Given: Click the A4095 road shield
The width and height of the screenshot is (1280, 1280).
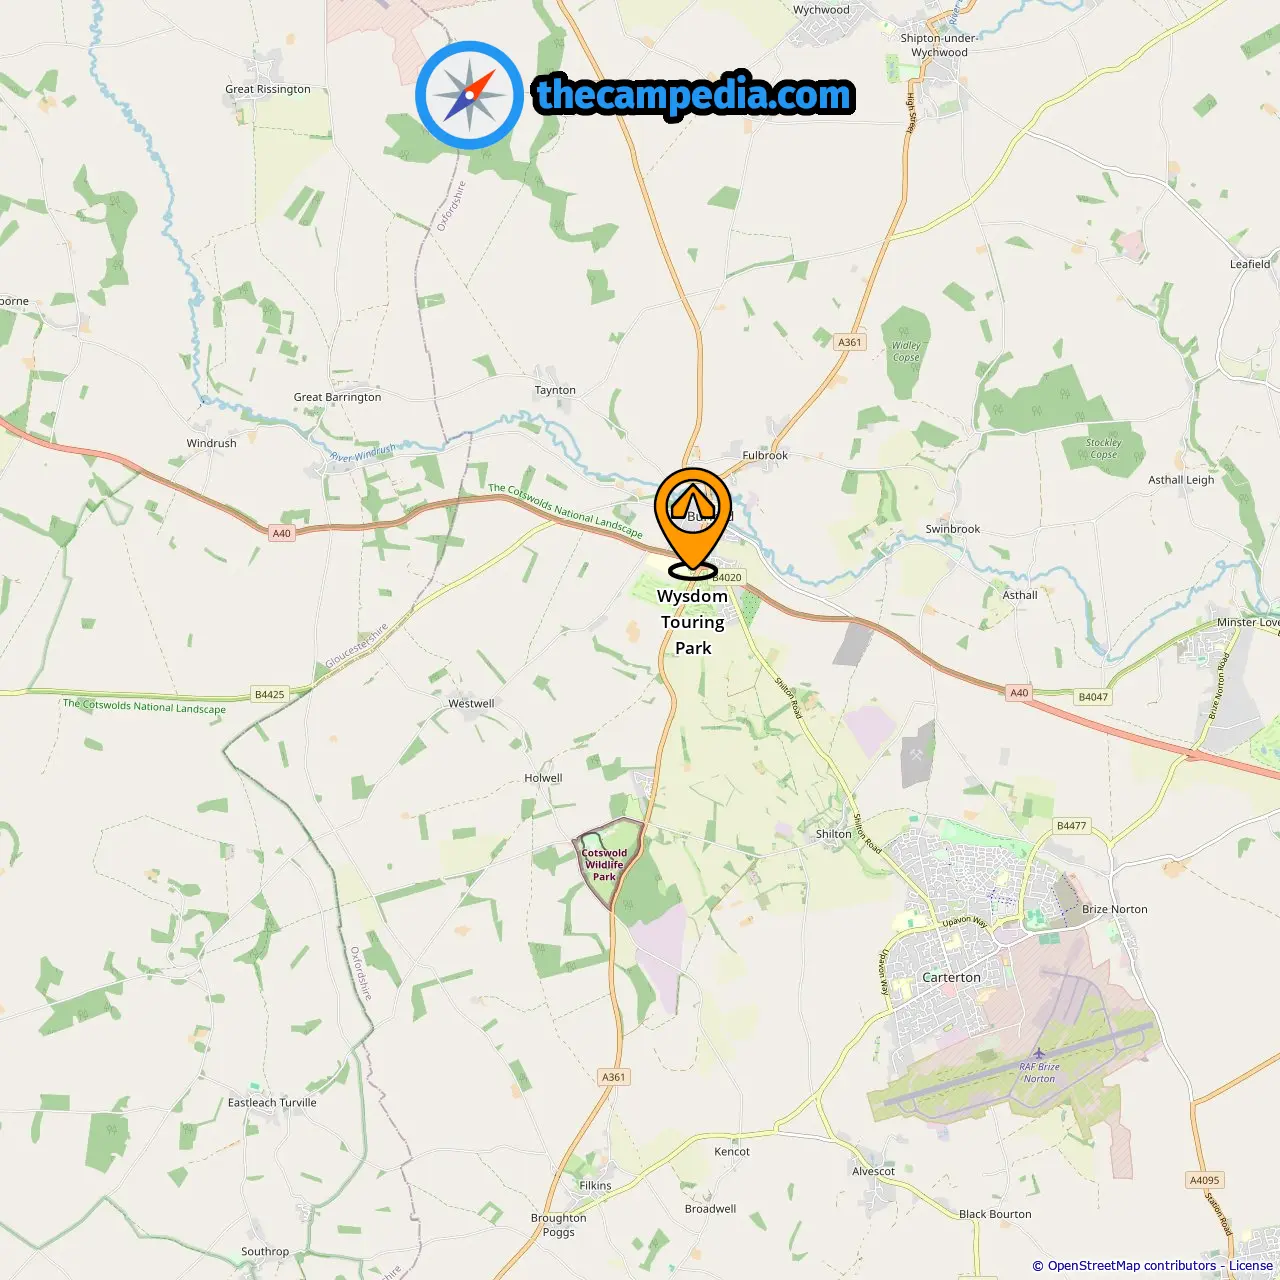Looking at the screenshot, I should (1205, 1180).
